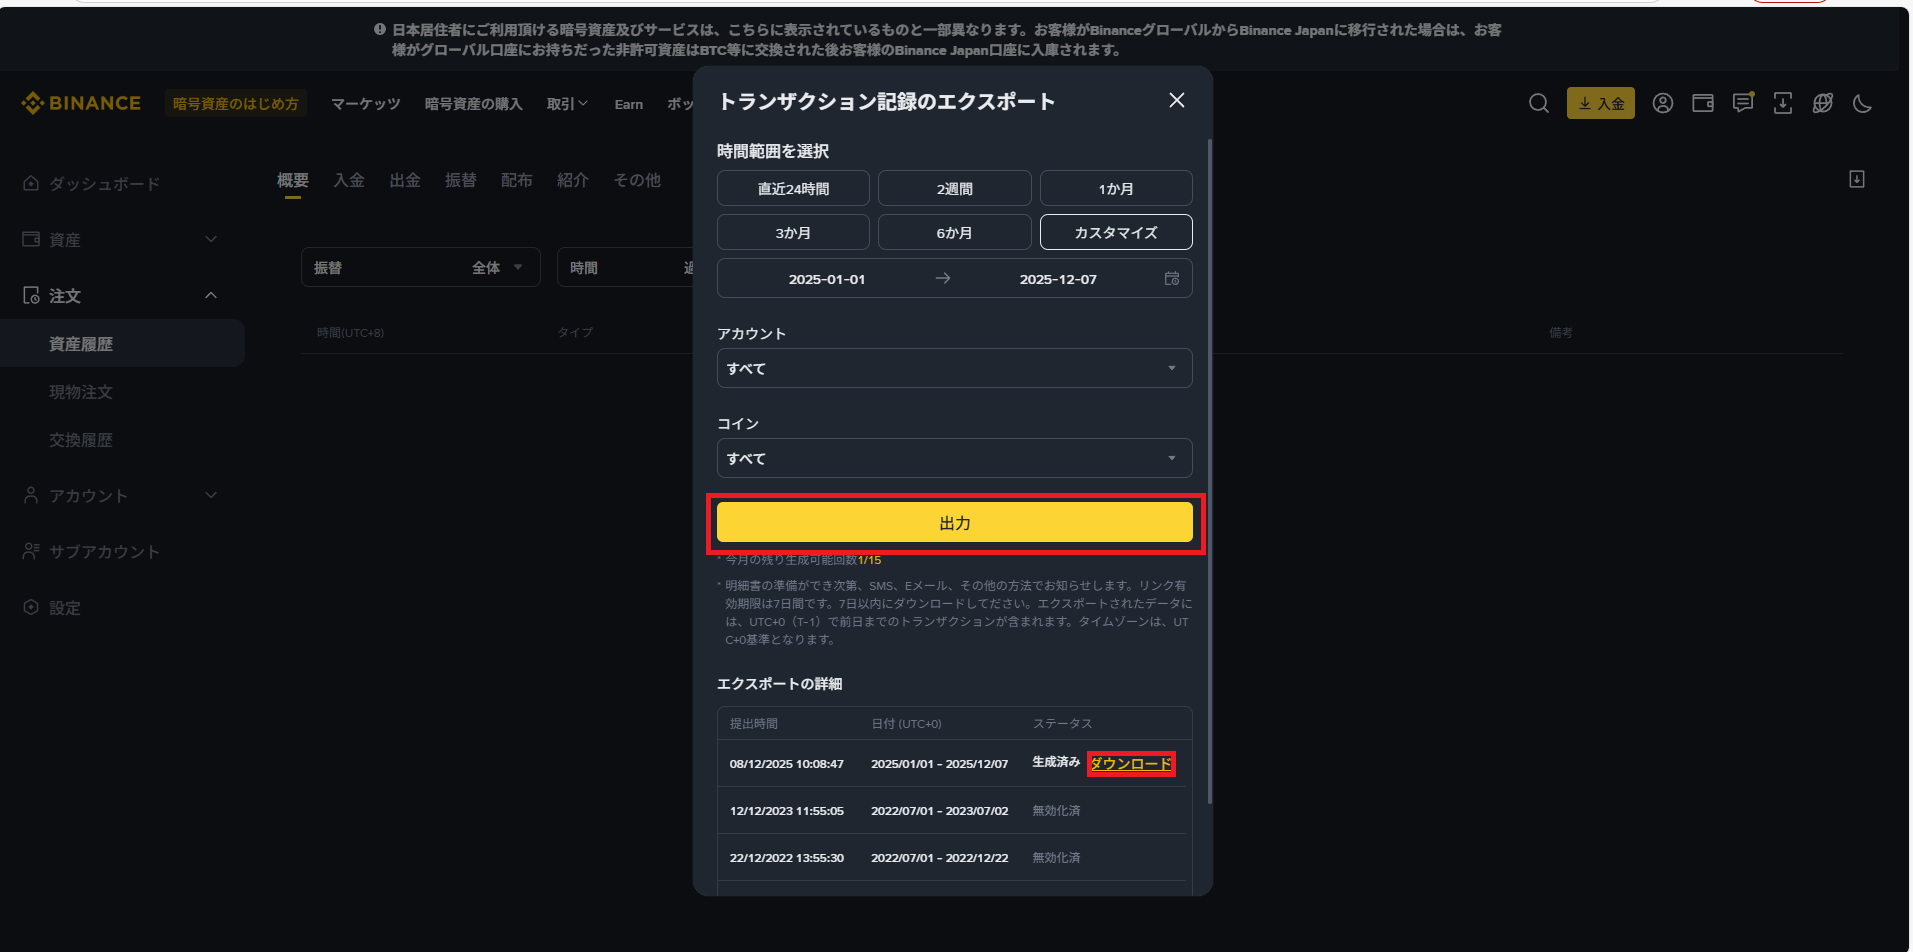Open the wallet icon in the top bar
Viewport: 1913px width, 952px height.
(1702, 103)
